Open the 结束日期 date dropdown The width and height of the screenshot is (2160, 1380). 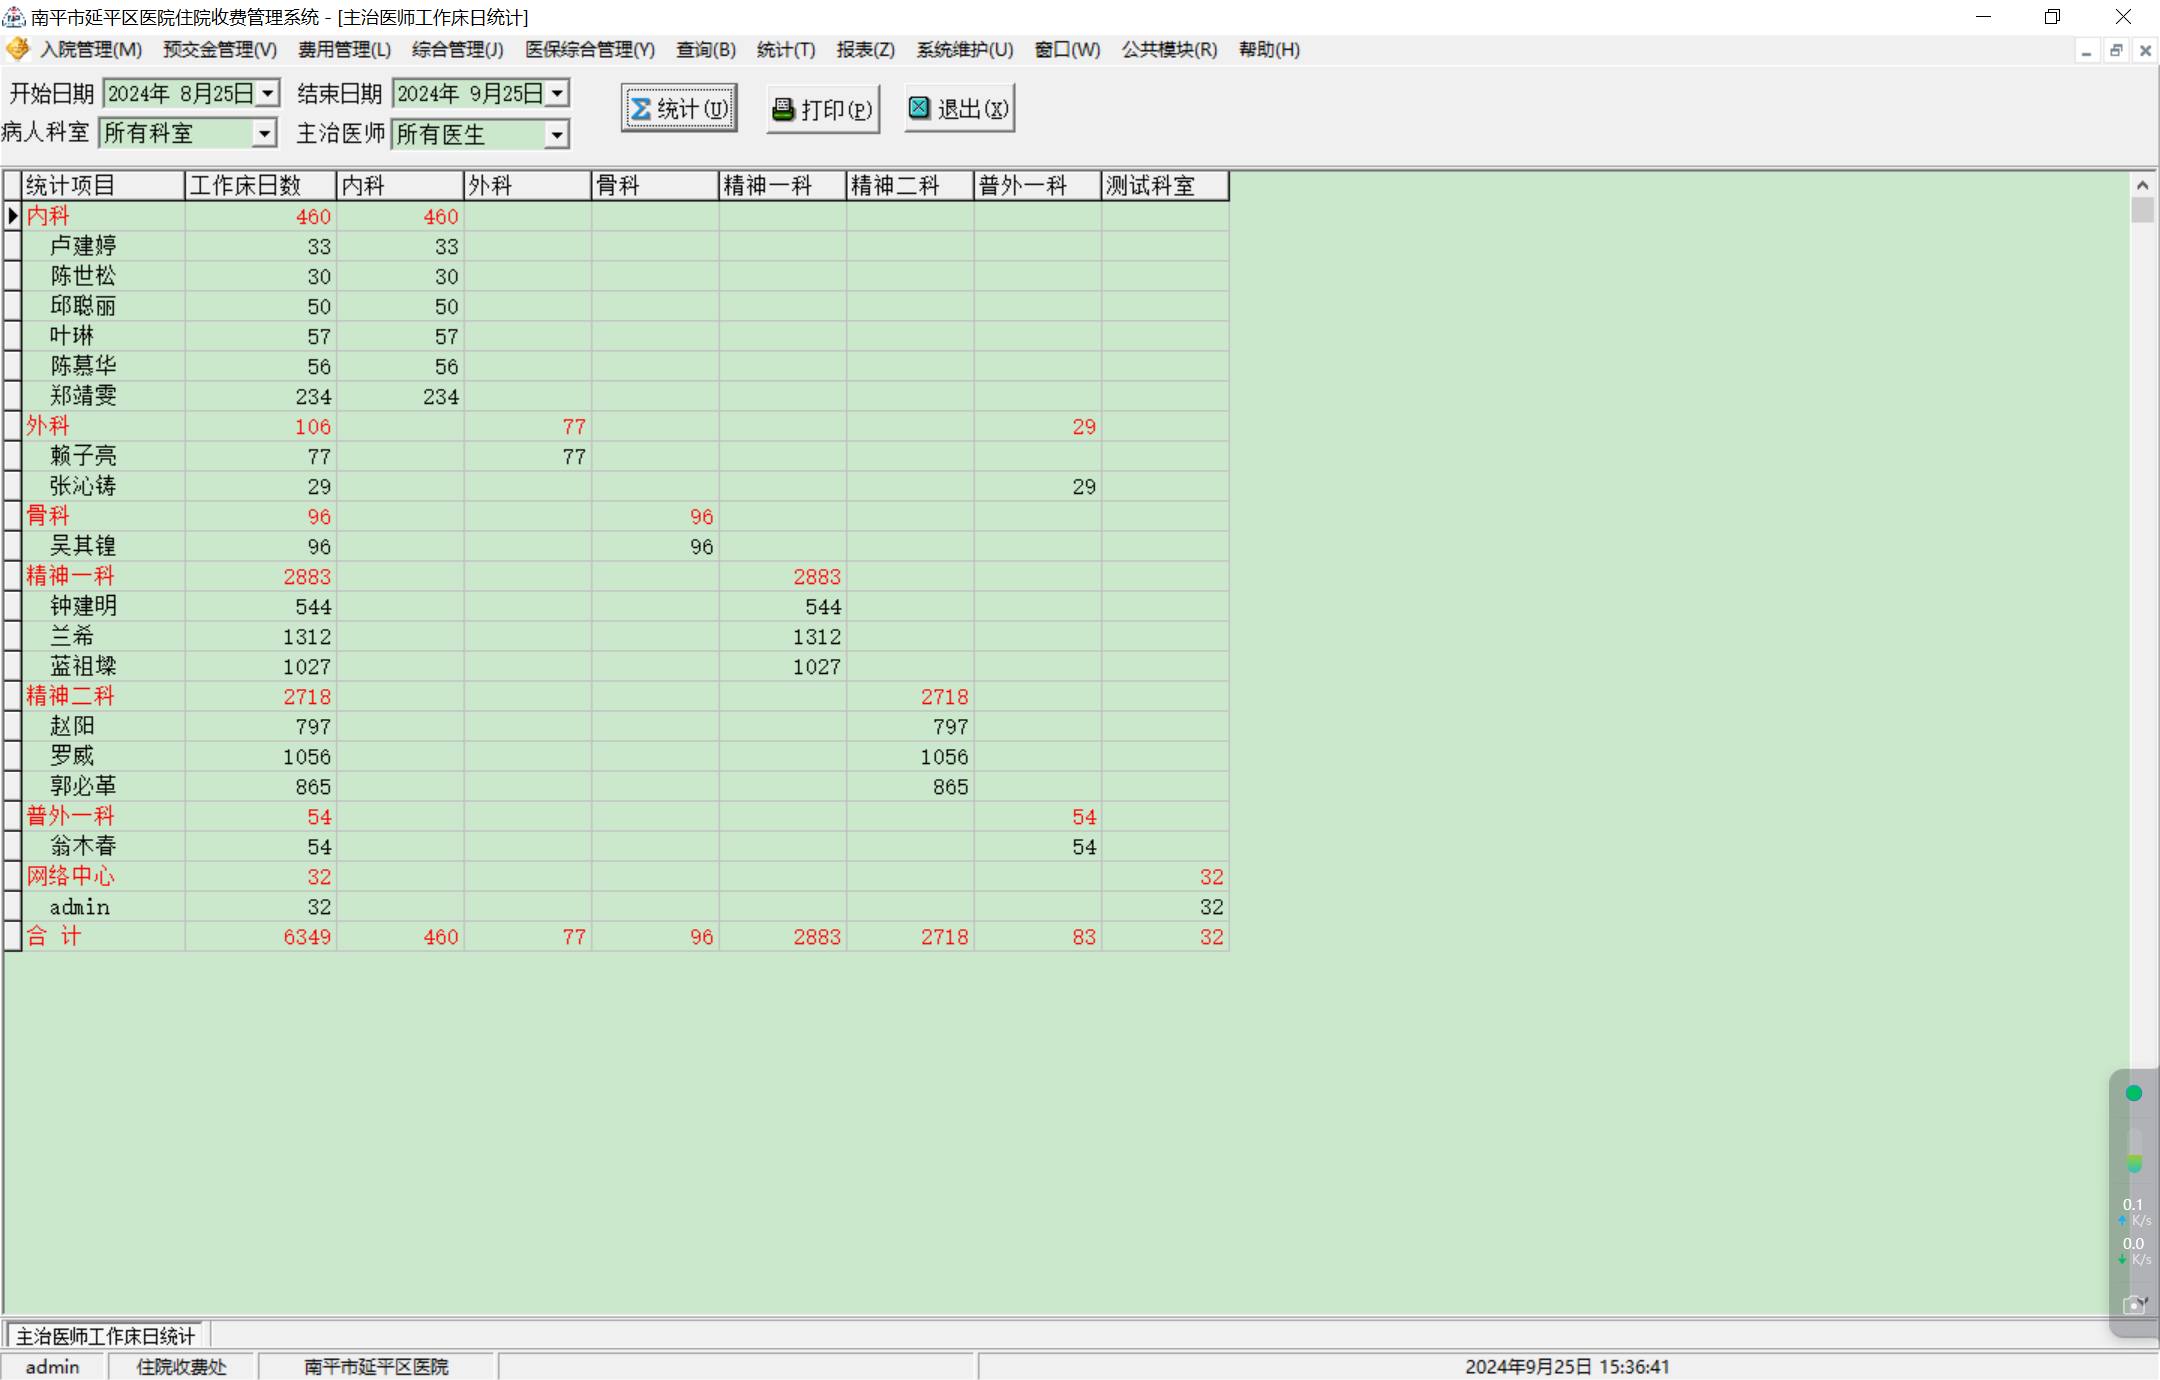click(x=557, y=93)
